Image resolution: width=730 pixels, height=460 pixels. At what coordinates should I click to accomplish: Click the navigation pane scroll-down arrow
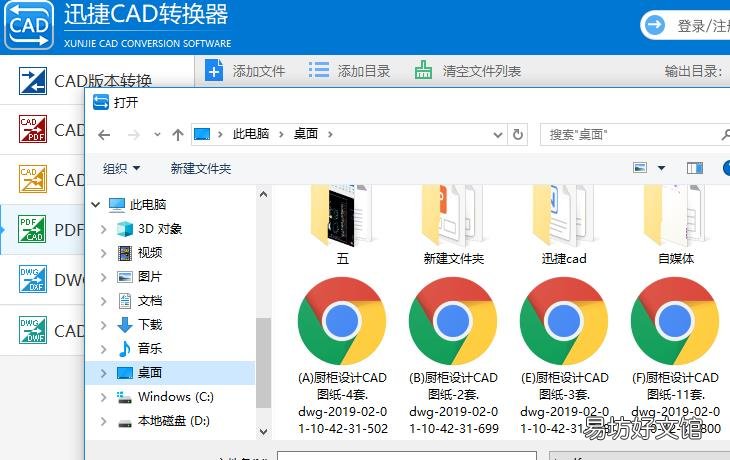[264, 432]
